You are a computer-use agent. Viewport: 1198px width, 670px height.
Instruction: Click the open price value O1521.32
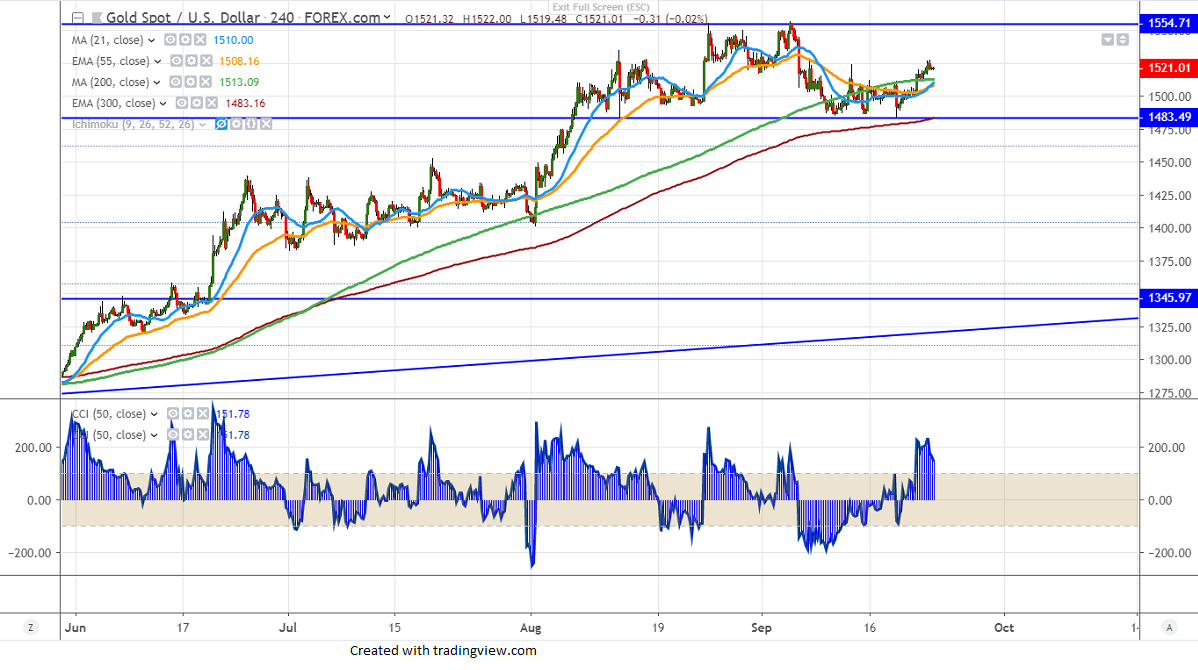429,19
